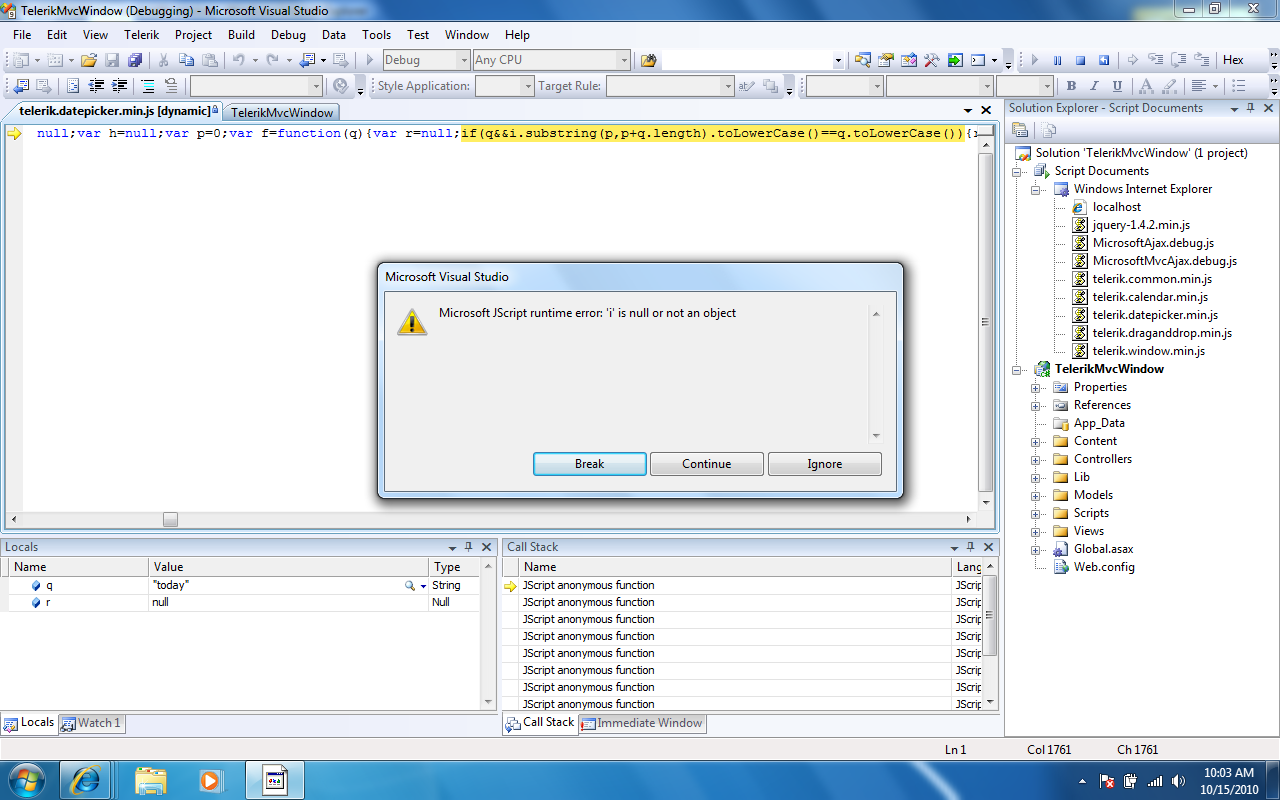Viewport: 1280px width, 800px height.
Task: Expand the Views folder
Action: pos(1036,531)
